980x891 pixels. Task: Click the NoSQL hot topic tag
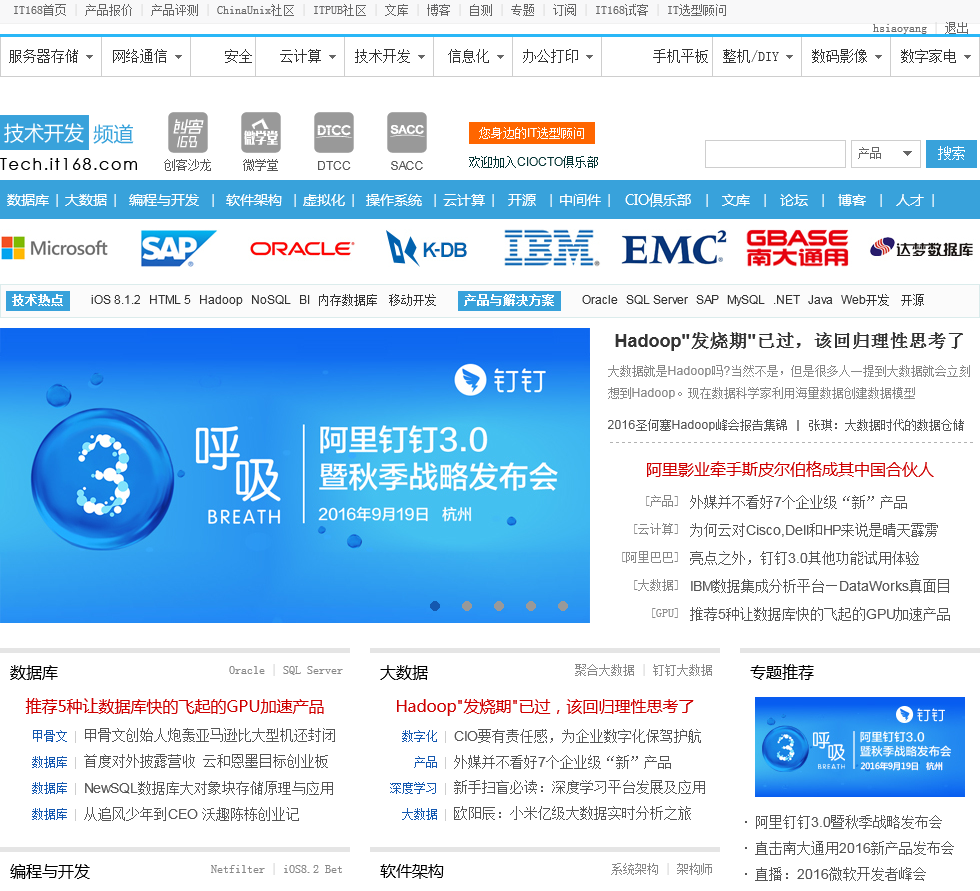(x=271, y=300)
